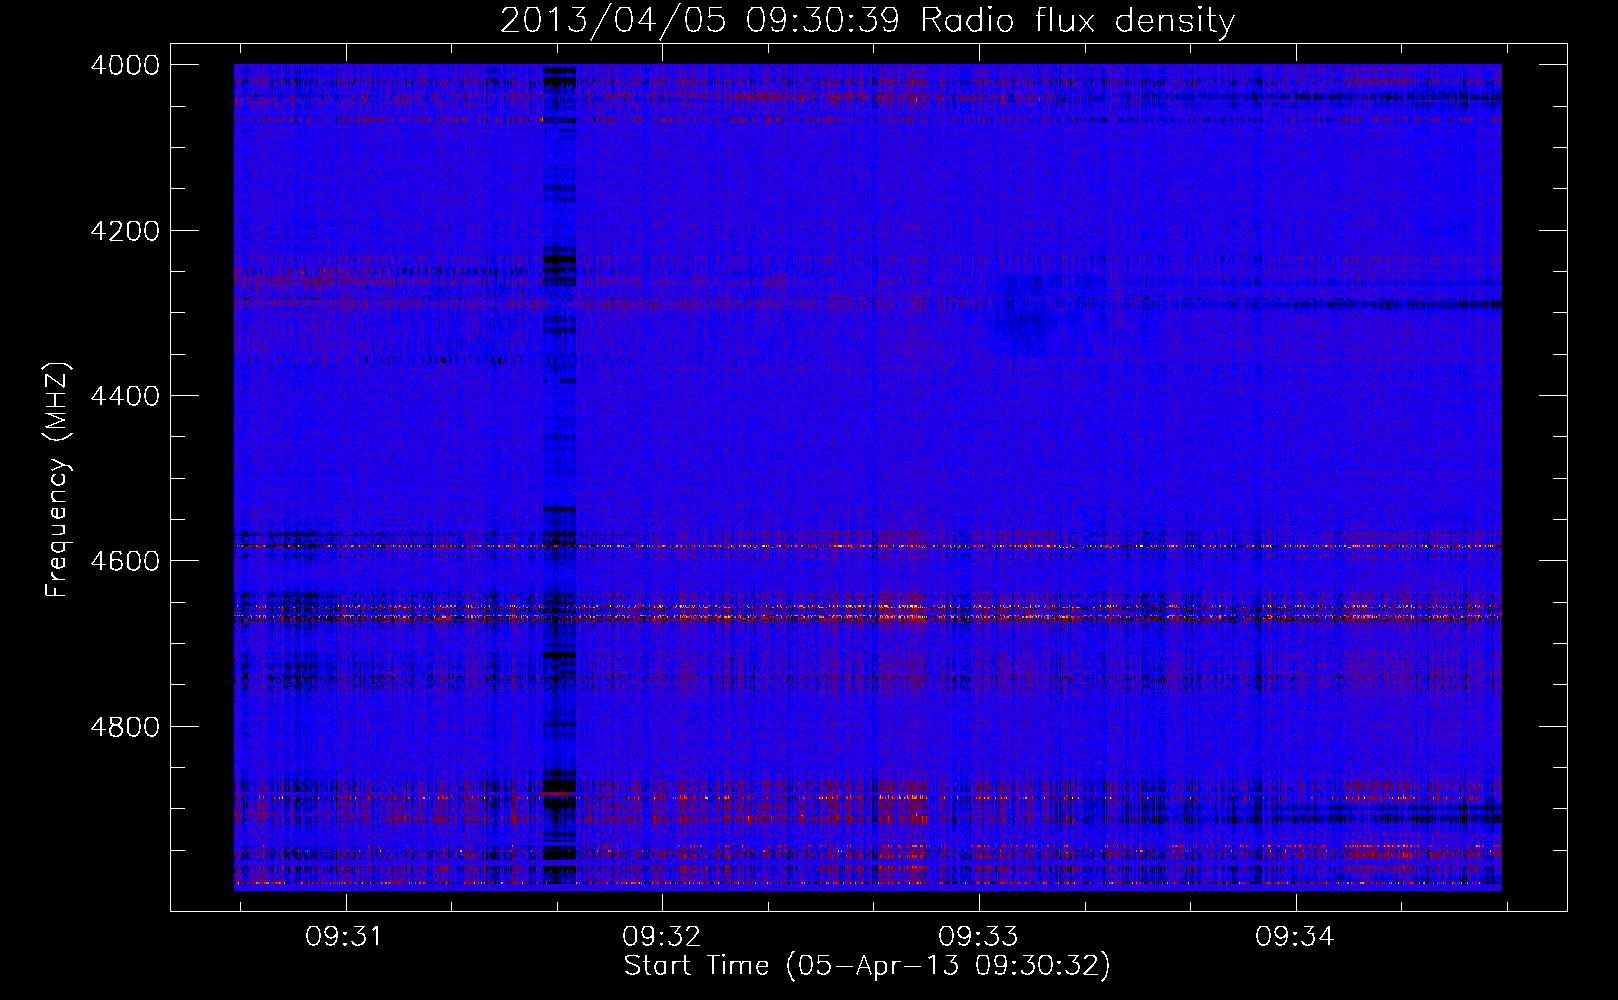
Task: Select the "Start Time (05-Apr-13 09:30:32)" axis title
Action: (867, 966)
